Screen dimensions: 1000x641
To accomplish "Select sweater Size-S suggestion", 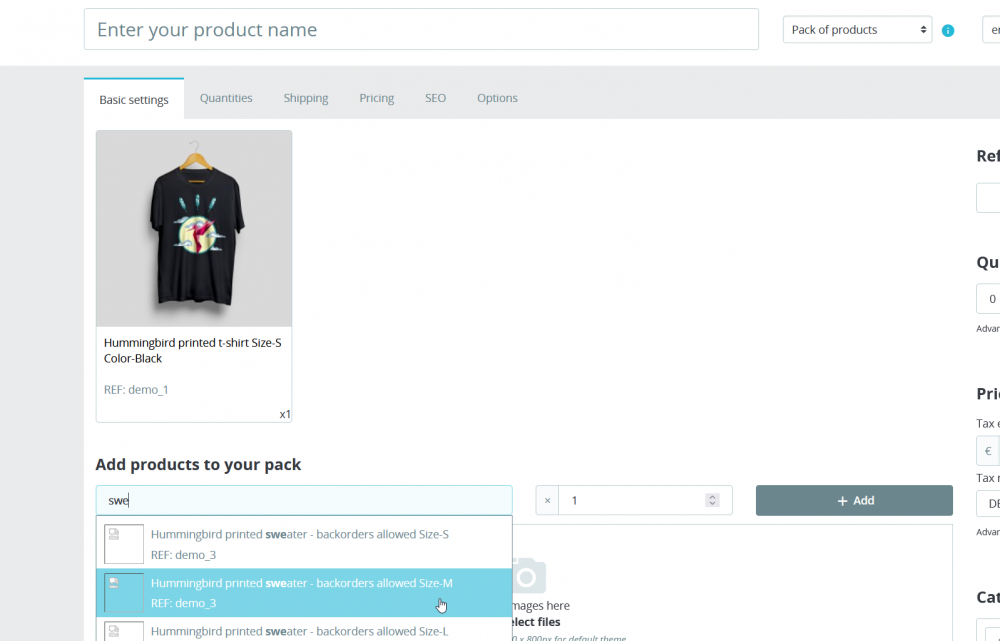I will 300,544.
